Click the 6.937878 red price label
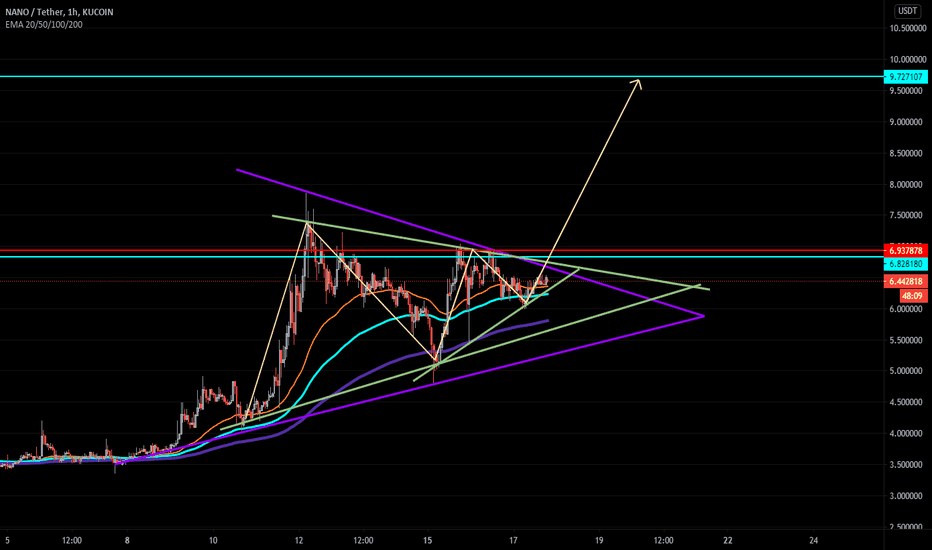The width and height of the screenshot is (932, 550). (906, 251)
